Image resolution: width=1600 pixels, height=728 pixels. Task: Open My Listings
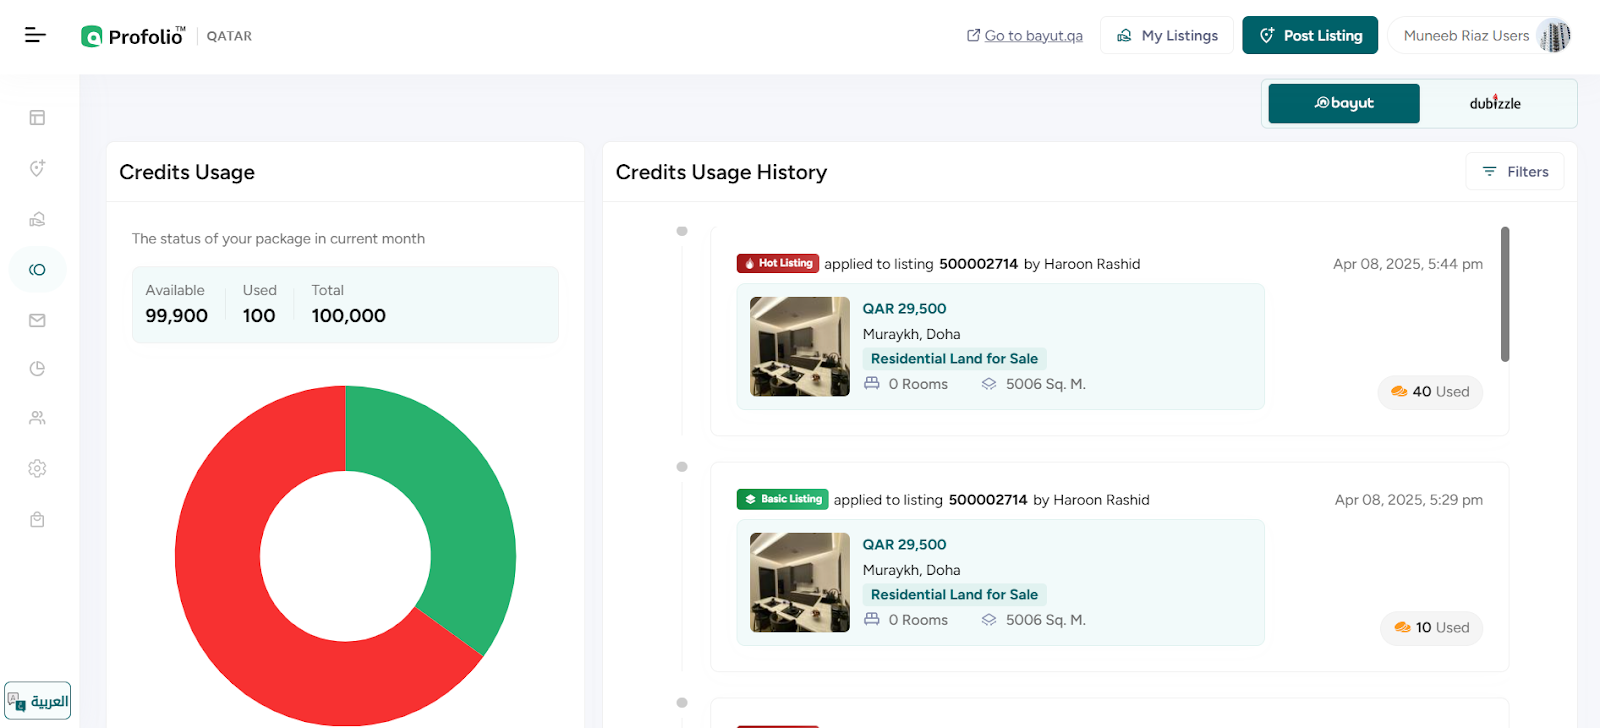pos(1167,35)
